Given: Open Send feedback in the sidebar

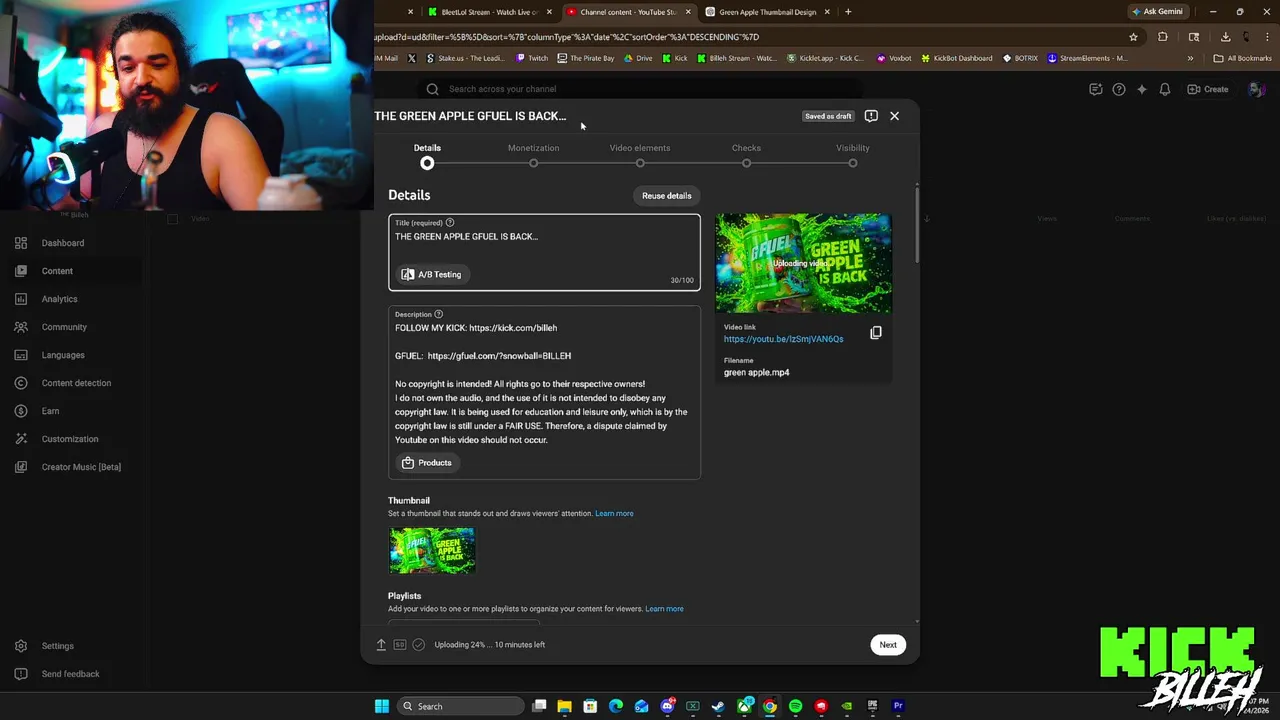Looking at the screenshot, I should 70,674.
